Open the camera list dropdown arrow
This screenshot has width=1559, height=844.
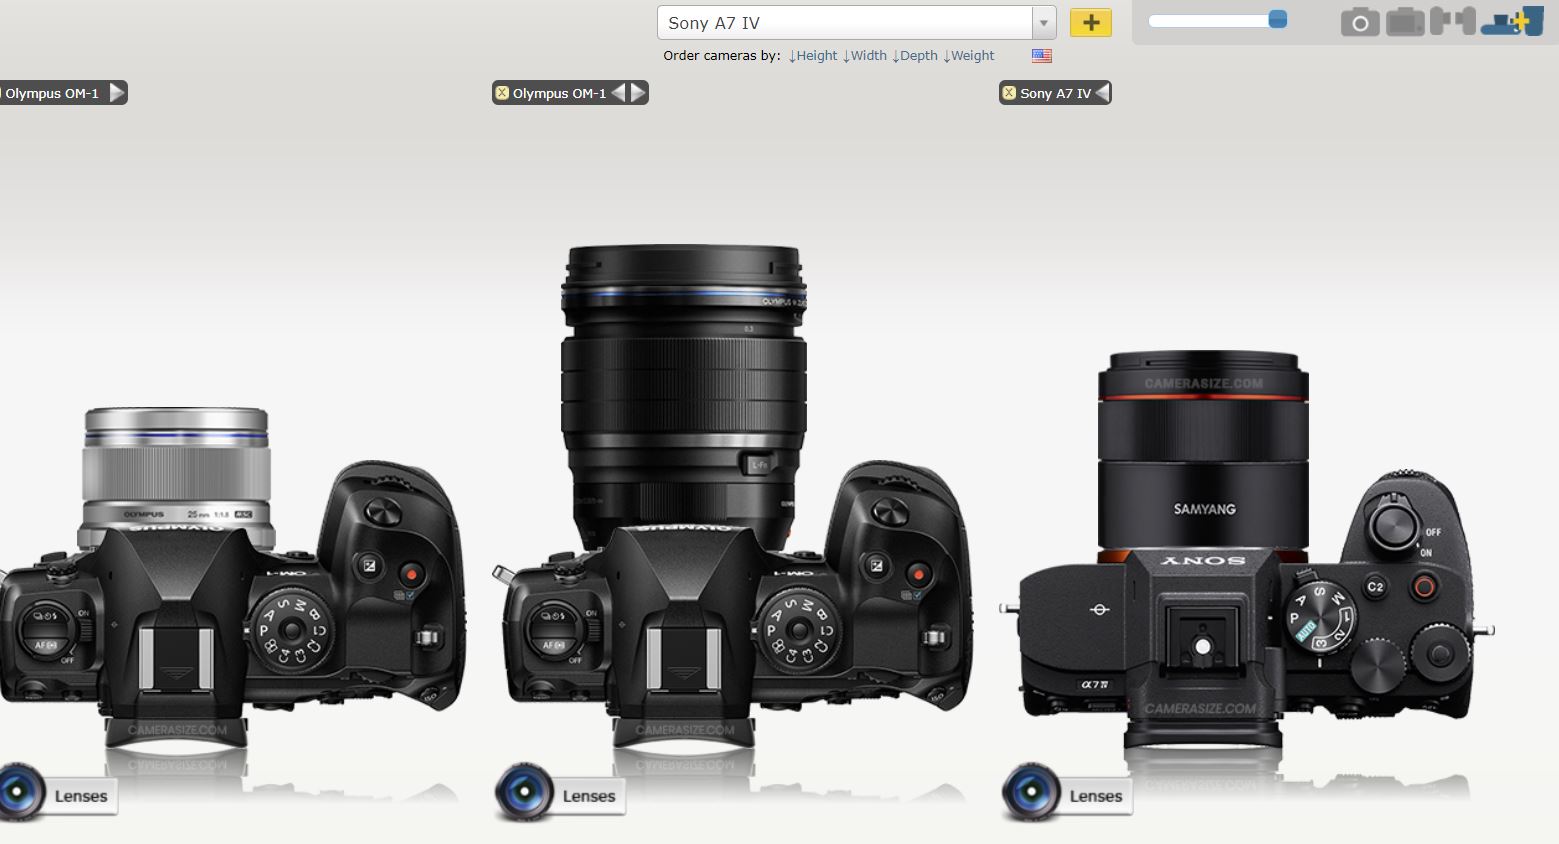(1044, 23)
